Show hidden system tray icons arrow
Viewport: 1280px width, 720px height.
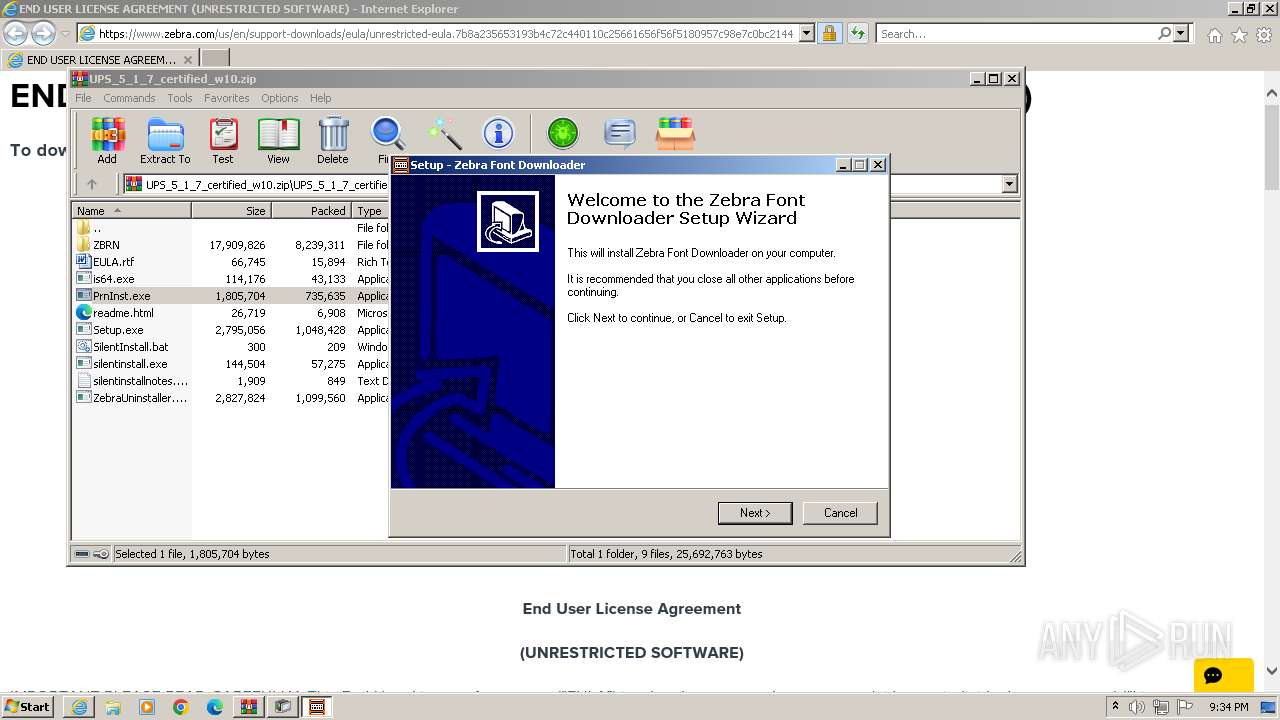[x=1115, y=707]
